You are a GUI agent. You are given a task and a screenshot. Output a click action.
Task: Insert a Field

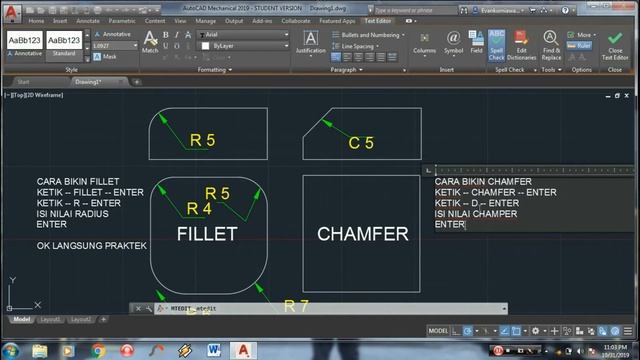[476, 42]
